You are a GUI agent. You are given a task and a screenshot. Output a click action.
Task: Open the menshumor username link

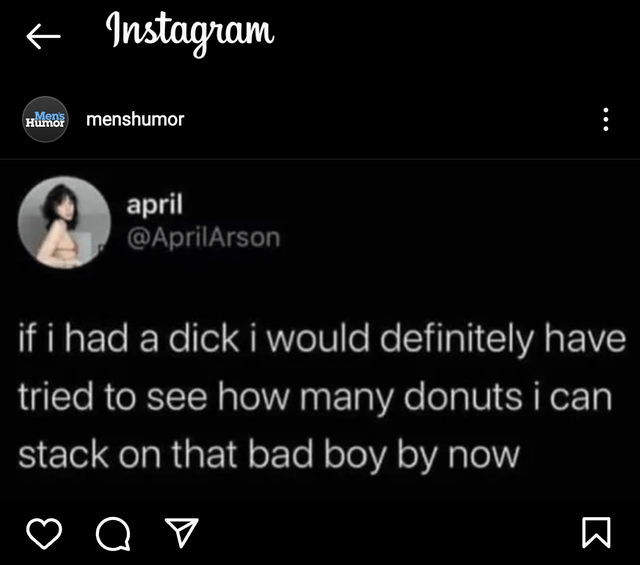tap(135, 120)
